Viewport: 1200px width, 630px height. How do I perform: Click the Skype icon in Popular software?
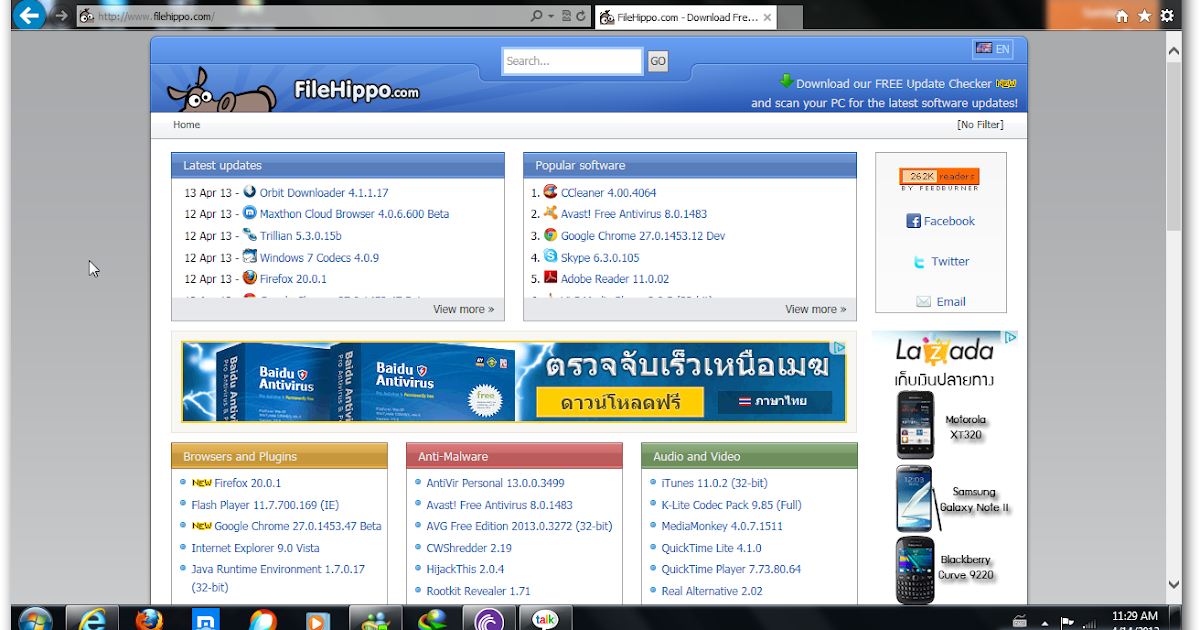pyautogui.click(x=550, y=256)
